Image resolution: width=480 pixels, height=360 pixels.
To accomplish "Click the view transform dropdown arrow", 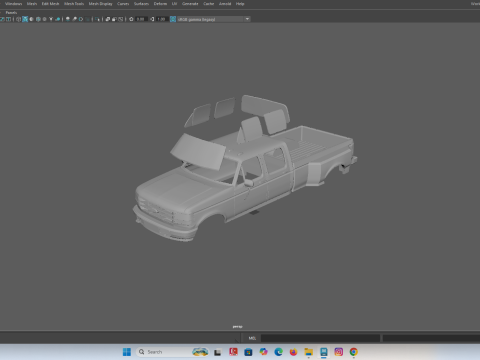I will pos(247,19).
